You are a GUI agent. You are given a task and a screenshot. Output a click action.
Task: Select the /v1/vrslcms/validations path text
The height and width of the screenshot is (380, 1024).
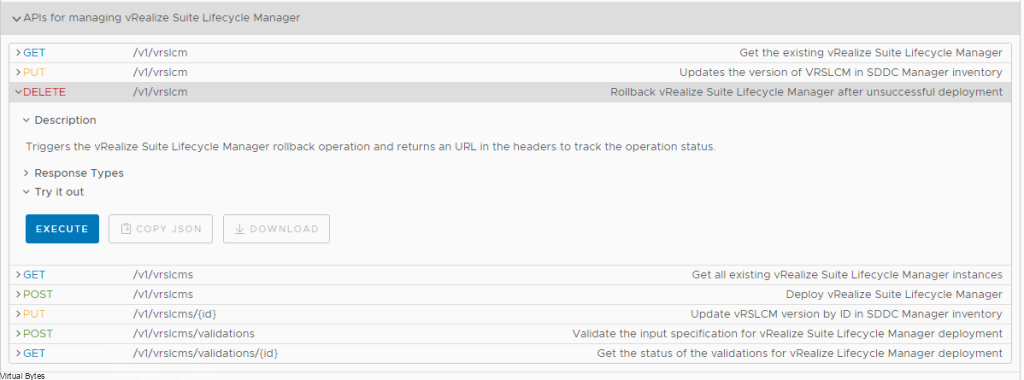point(193,334)
